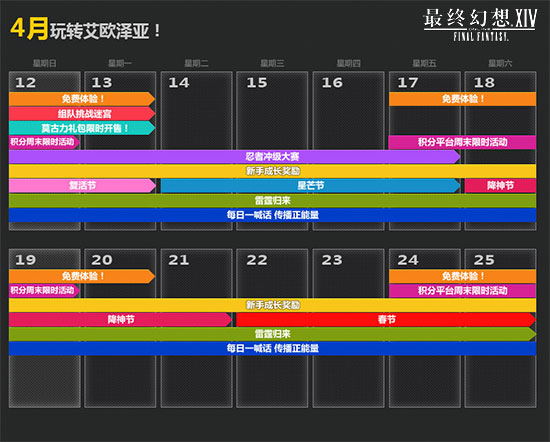The image size is (550, 442).
Task: Click 积分平台周末限时活动 bar on dates 17–18
Action: pos(462,142)
